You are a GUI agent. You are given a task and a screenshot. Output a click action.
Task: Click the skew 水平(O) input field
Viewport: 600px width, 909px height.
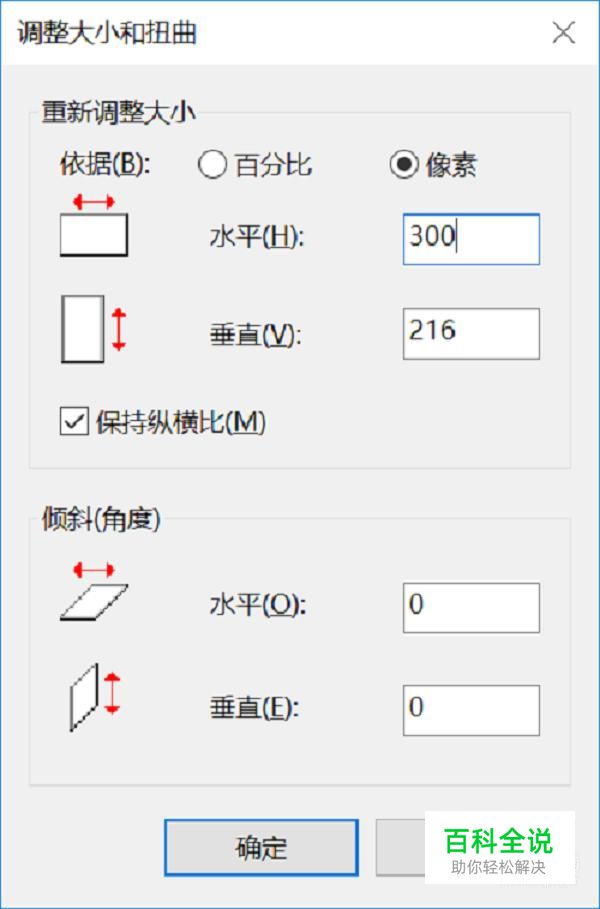[471, 608]
